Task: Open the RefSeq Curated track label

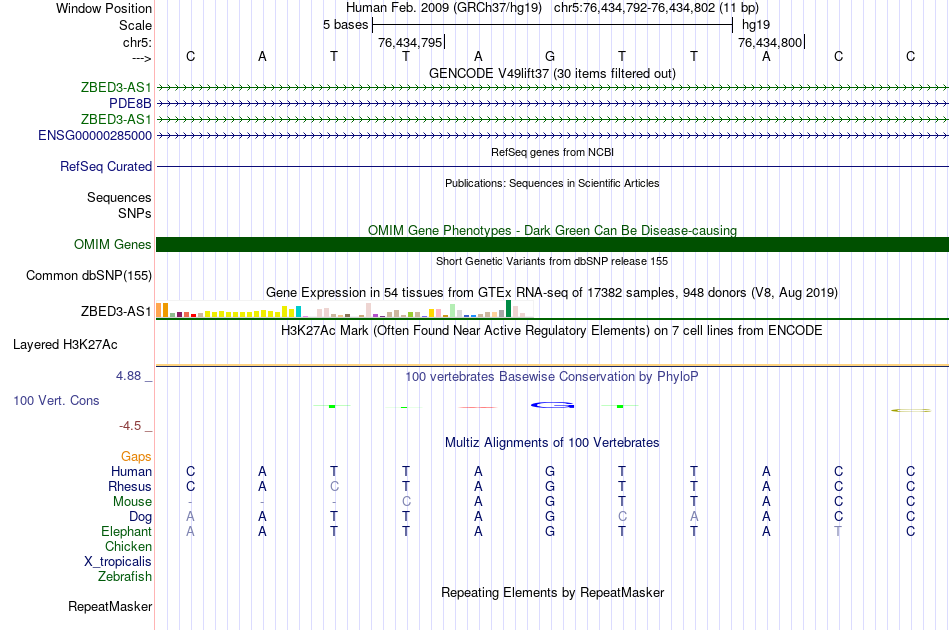Action: pyautogui.click(x=106, y=167)
